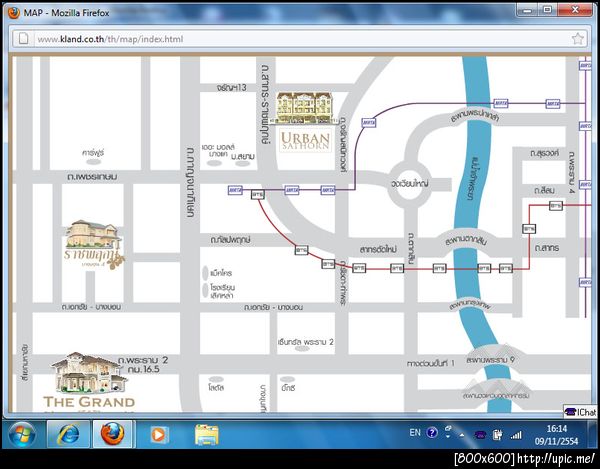Screen dimensions: 600x469
Task: Click the ม.สยาม landmark label
Action: point(243,156)
